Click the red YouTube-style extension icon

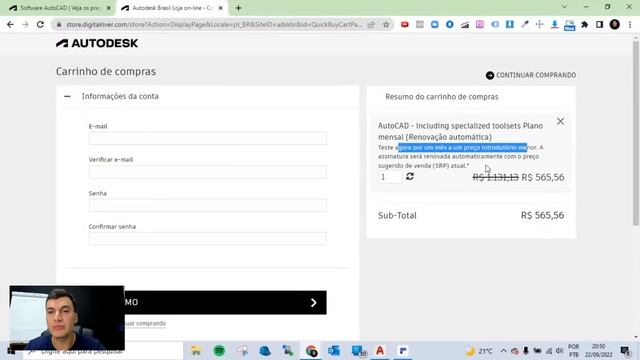(x=404, y=24)
